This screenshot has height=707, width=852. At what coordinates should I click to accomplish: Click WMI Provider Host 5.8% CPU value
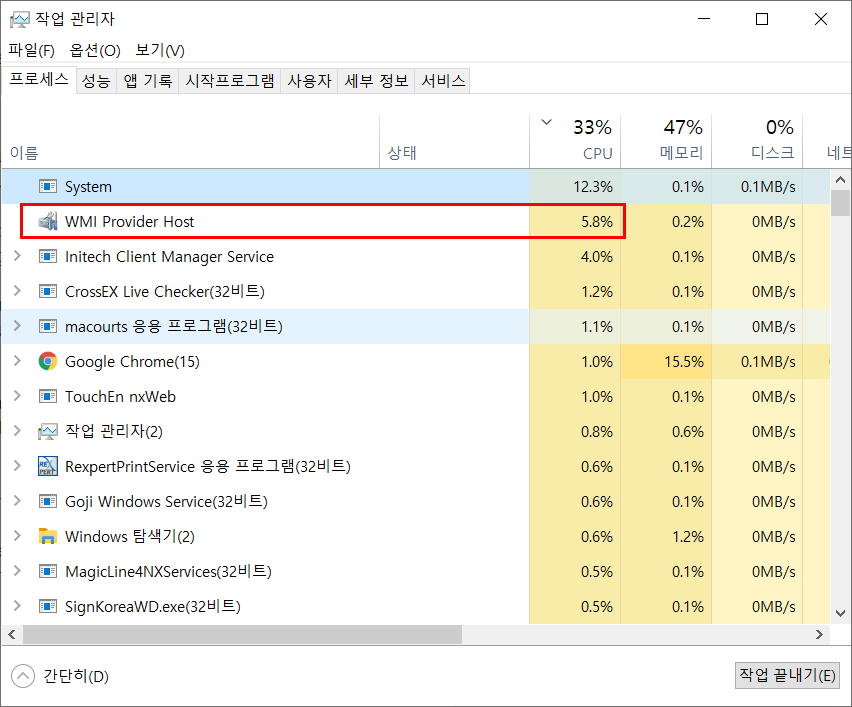pyautogui.click(x=597, y=222)
